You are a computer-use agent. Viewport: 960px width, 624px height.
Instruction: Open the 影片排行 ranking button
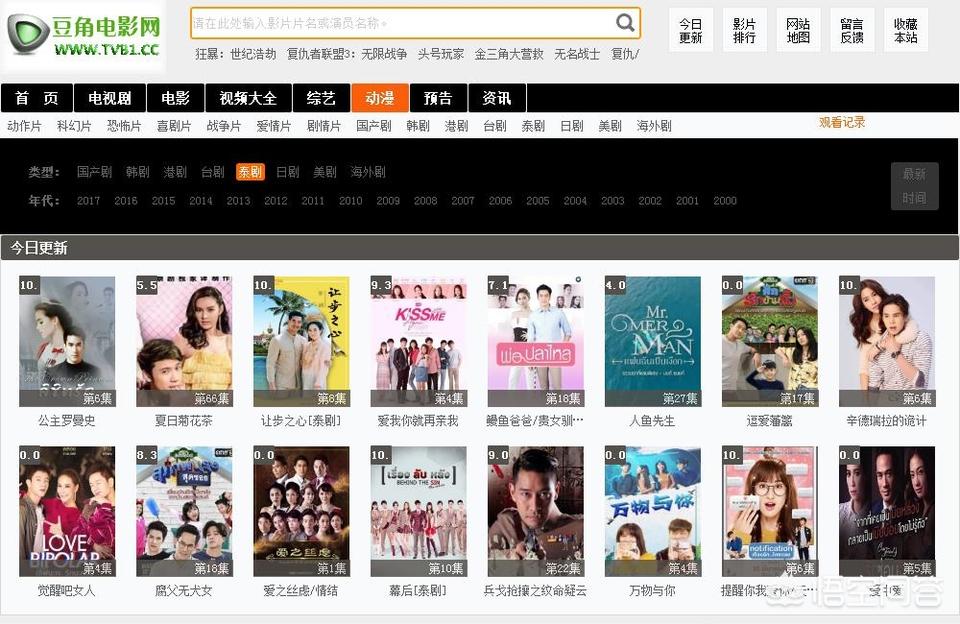click(x=744, y=30)
